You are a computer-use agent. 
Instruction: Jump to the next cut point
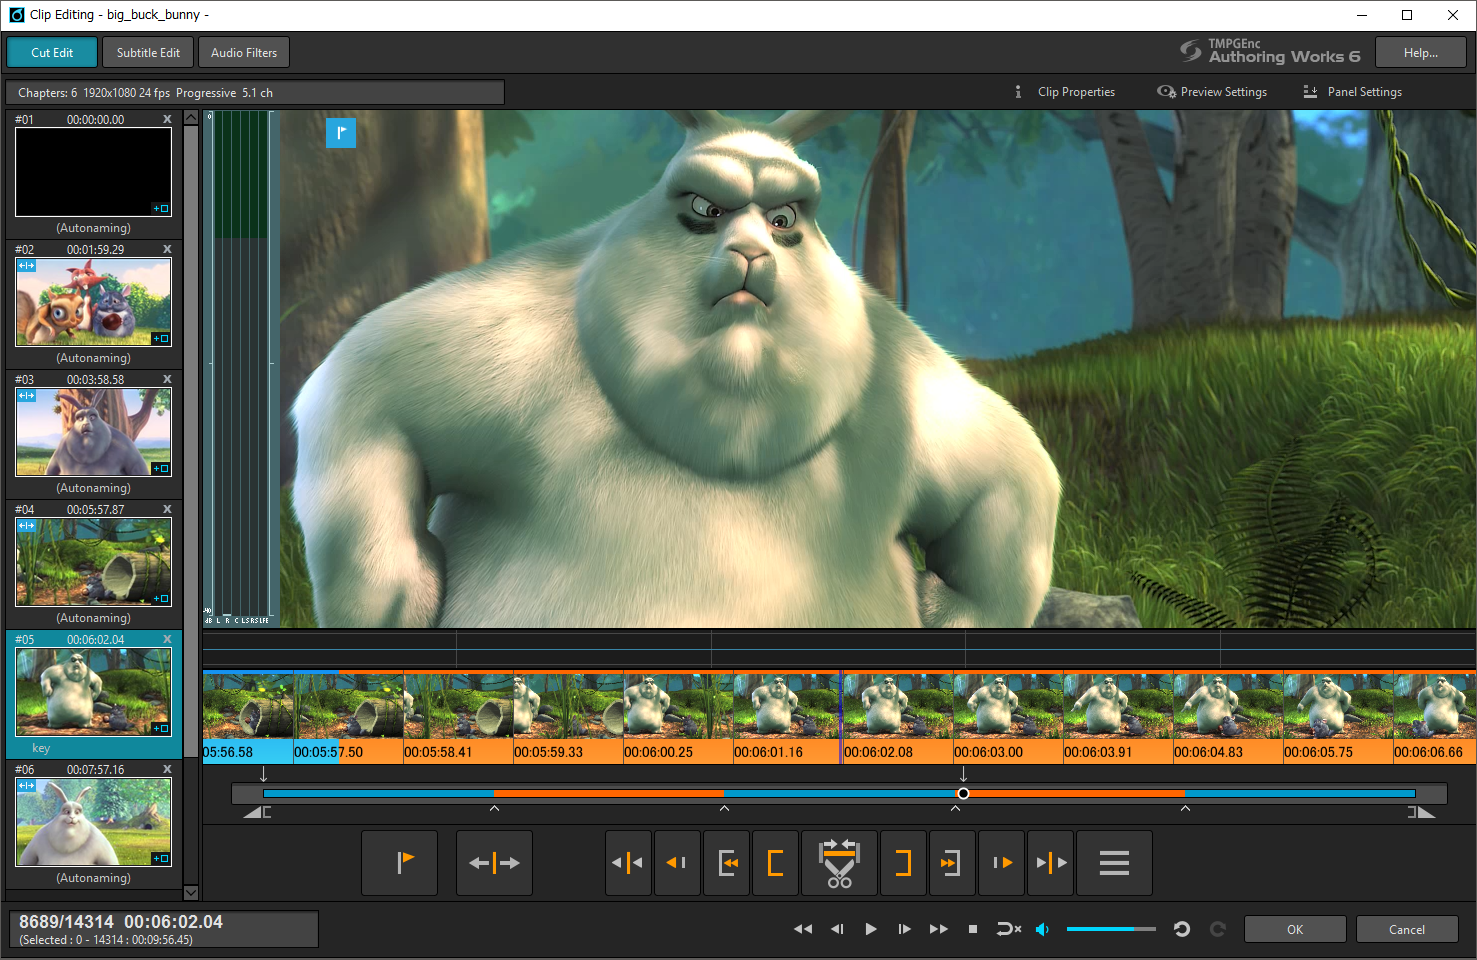point(1050,862)
